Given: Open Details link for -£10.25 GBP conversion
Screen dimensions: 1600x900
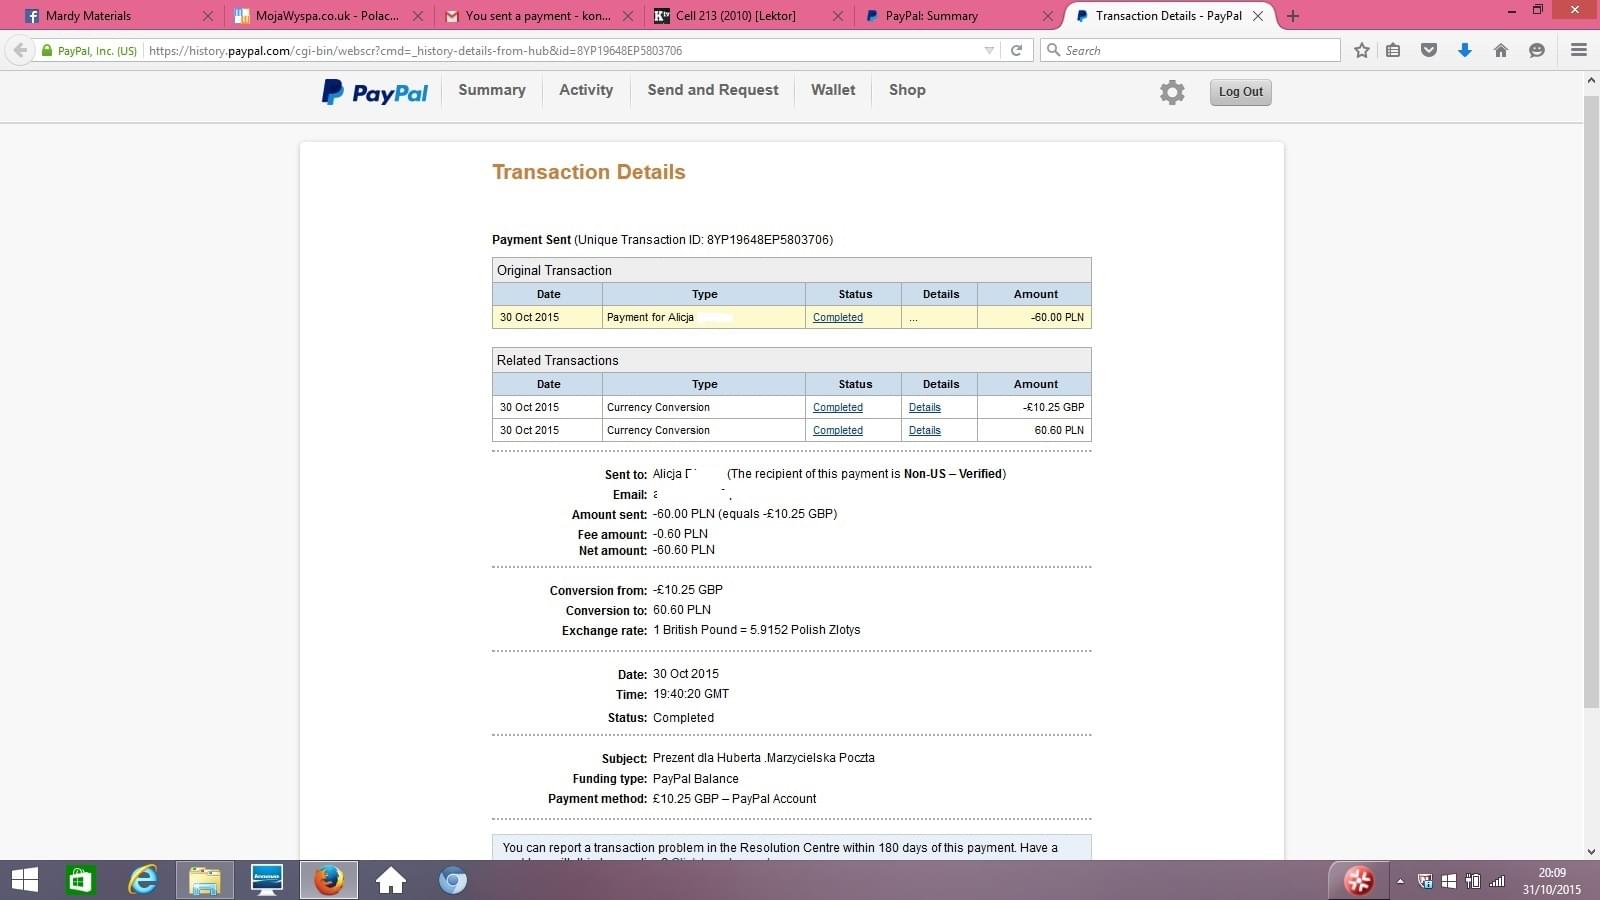Looking at the screenshot, I should [x=925, y=407].
